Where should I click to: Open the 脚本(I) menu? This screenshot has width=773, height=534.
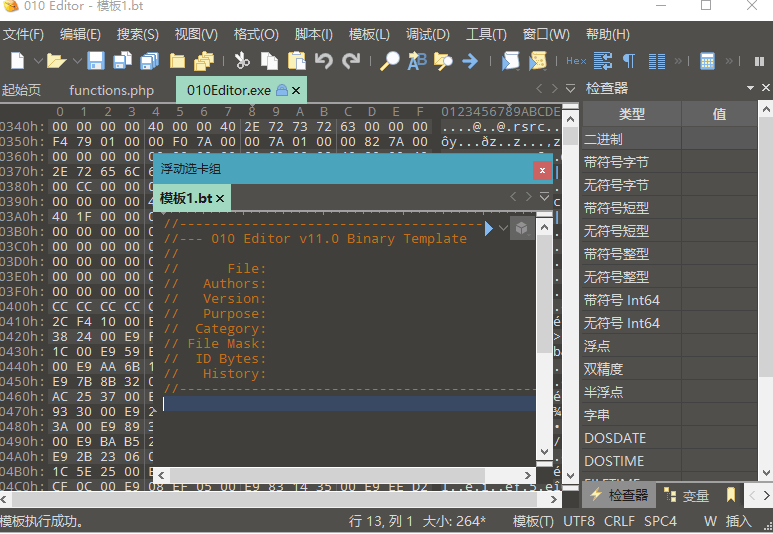coord(314,35)
